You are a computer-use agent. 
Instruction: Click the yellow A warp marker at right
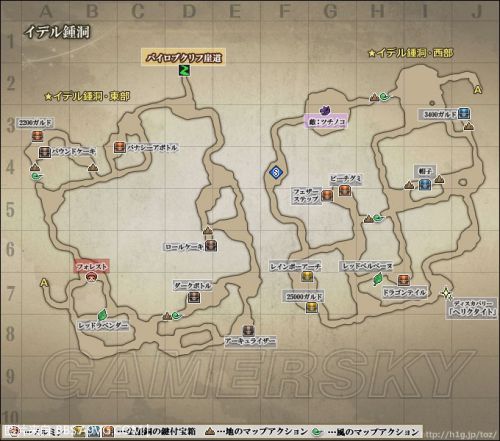tap(478, 90)
